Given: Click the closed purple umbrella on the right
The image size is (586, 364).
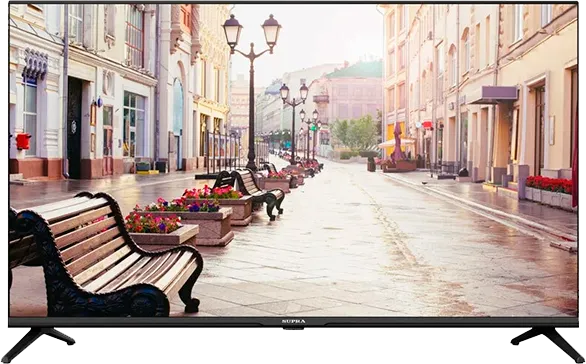Looking at the screenshot, I should (398, 142).
